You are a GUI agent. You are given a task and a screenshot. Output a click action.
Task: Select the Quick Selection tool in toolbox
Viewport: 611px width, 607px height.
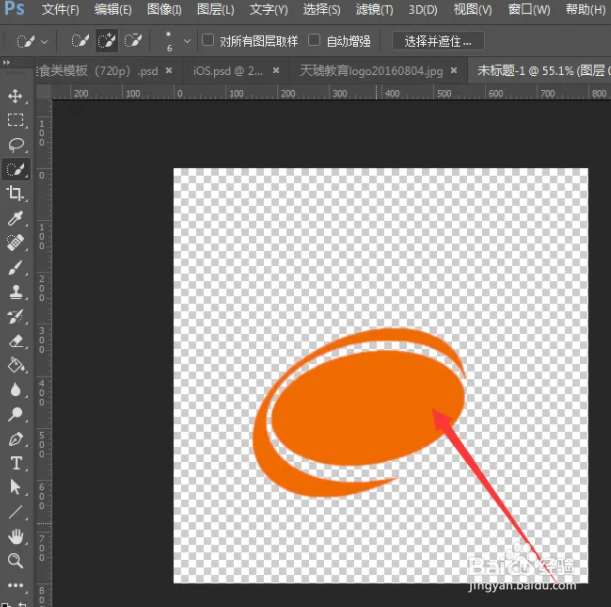tap(15, 169)
